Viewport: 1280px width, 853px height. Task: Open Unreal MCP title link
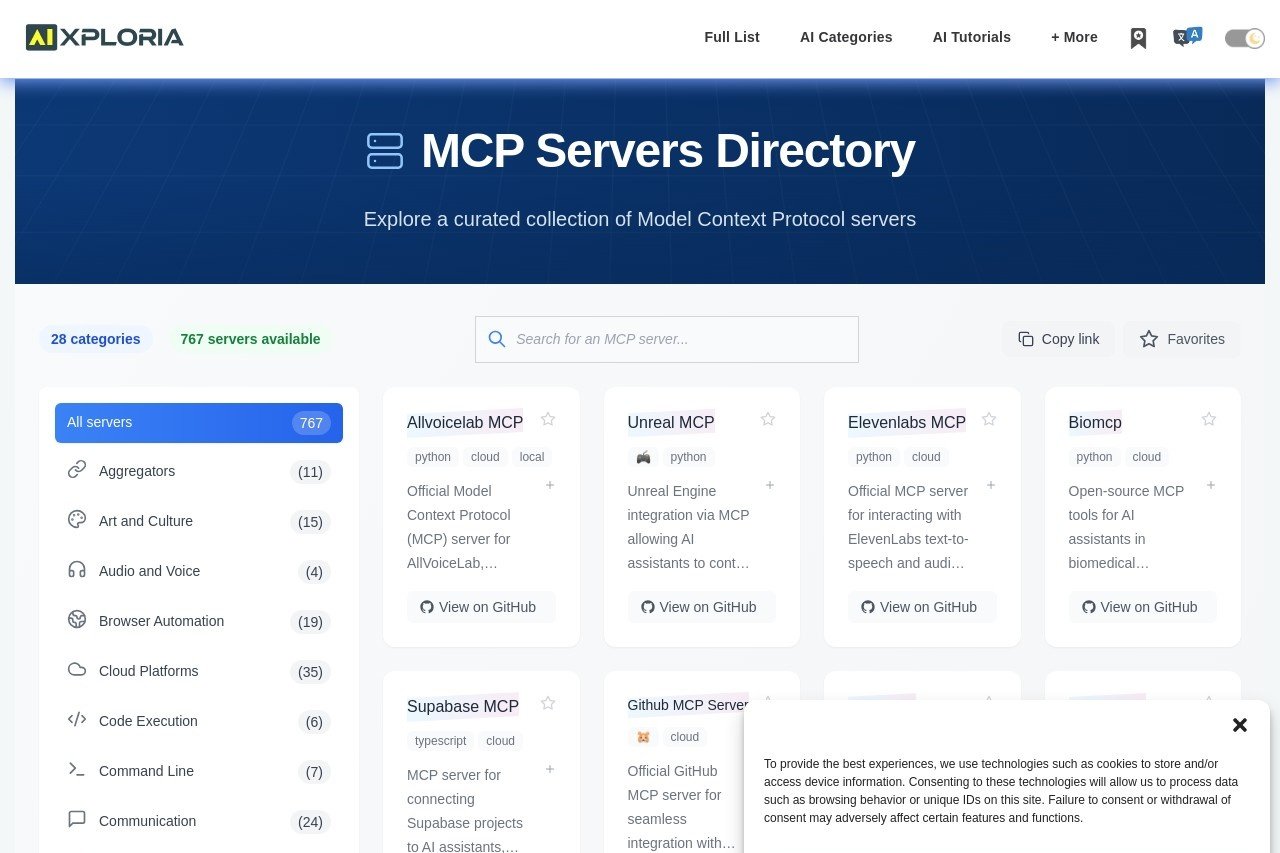tap(671, 423)
